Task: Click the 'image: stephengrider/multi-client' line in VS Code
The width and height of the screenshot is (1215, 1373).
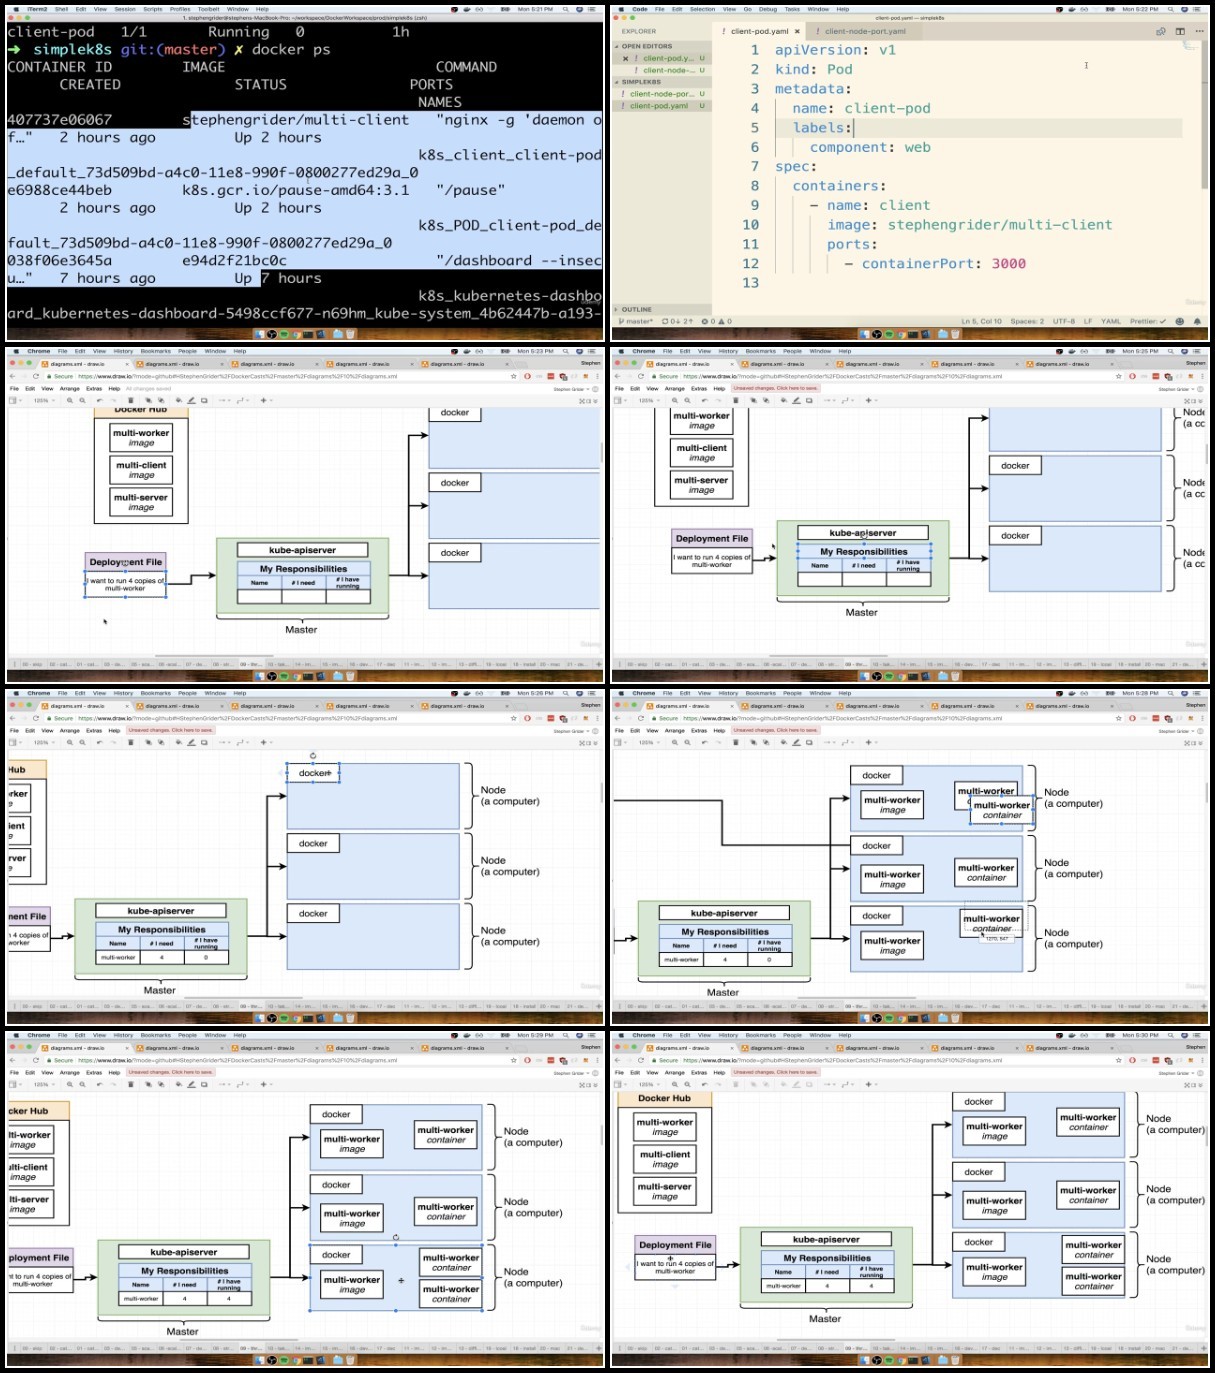Action: (x=969, y=225)
